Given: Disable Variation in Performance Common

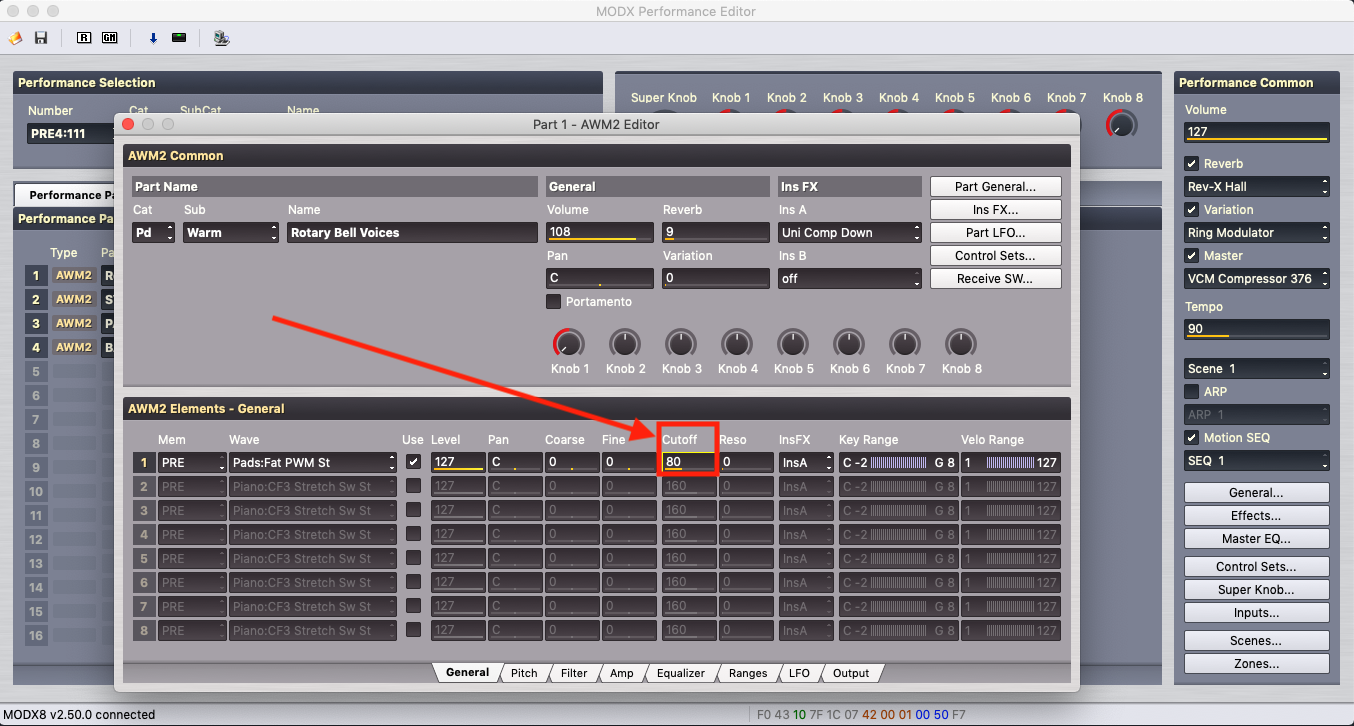Looking at the screenshot, I should 1192,210.
